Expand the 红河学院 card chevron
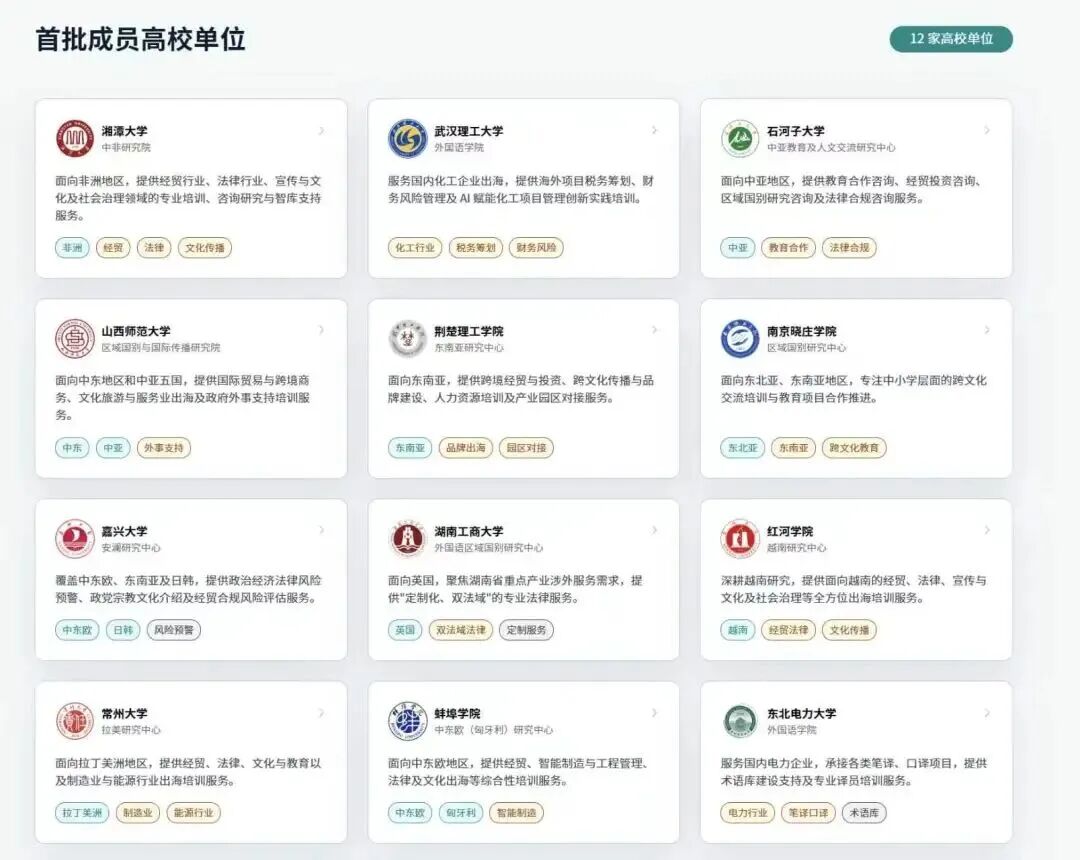This screenshot has height=860, width=1080. tap(987, 530)
